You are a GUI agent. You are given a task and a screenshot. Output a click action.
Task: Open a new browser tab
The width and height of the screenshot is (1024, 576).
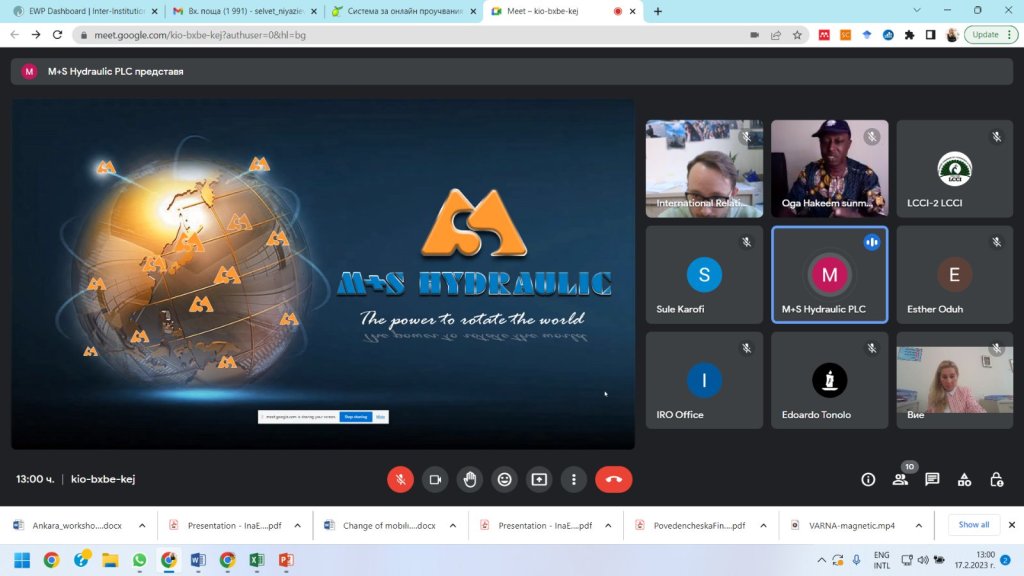[x=658, y=11]
